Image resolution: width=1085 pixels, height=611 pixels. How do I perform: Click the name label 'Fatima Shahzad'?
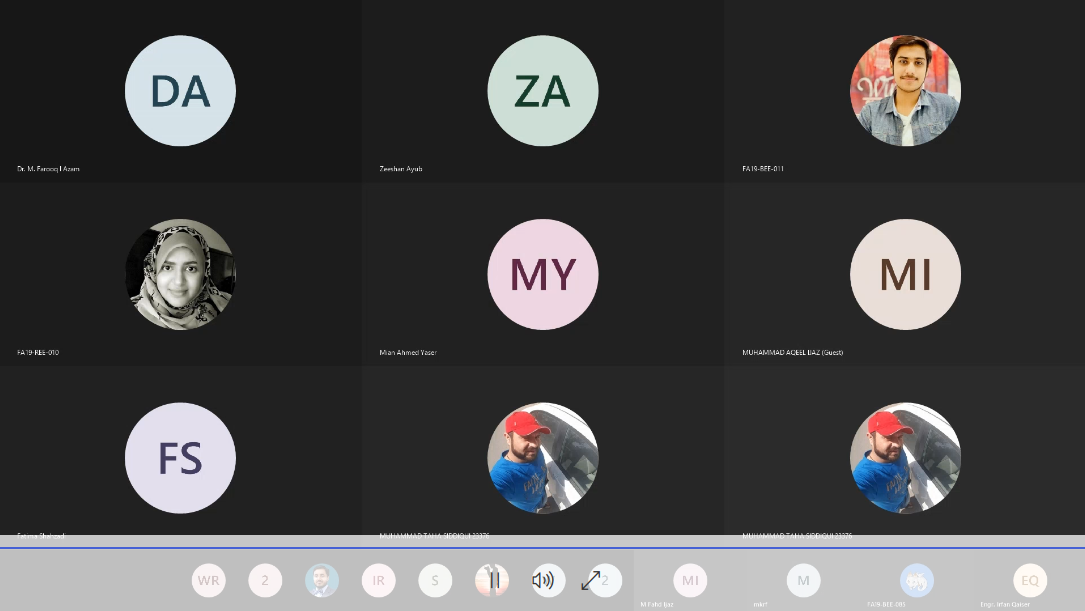tap(41, 536)
